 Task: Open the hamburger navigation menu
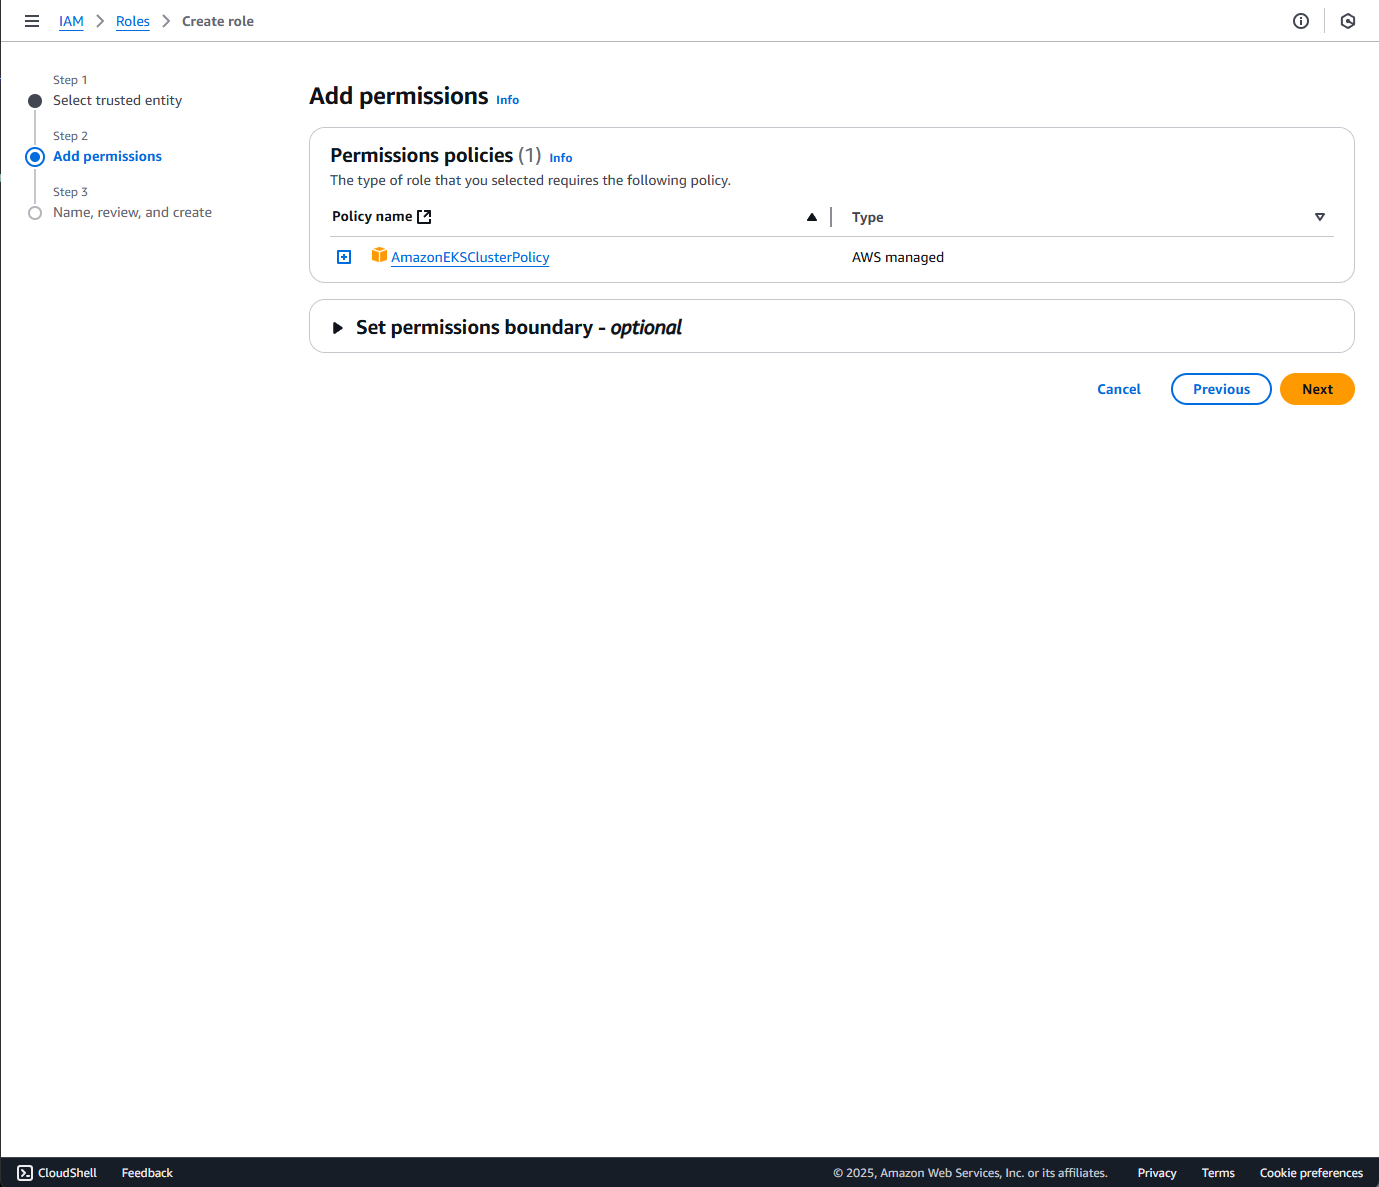coord(32,21)
